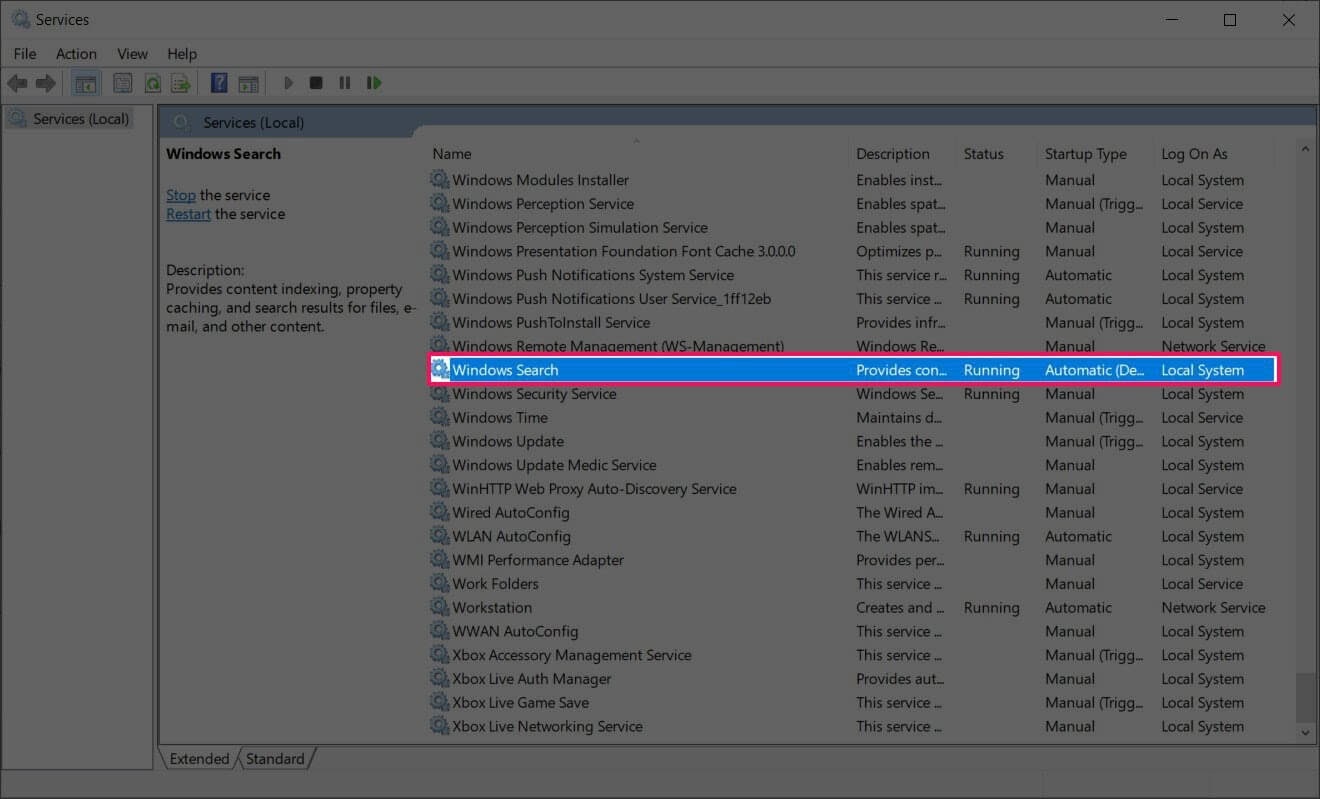This screenshot has height=799, width=1320.
Task: Switch to the Extended tab
Action: point(199,759)
